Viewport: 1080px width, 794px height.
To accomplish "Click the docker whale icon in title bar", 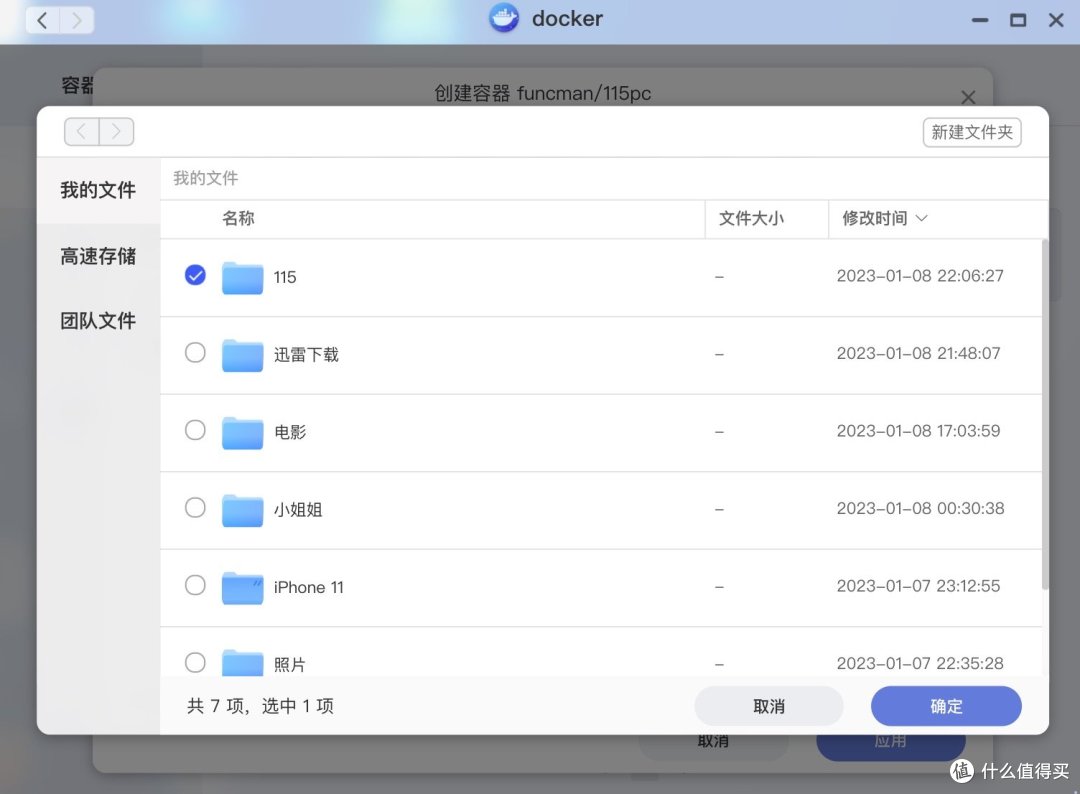I will pos(503,18).
